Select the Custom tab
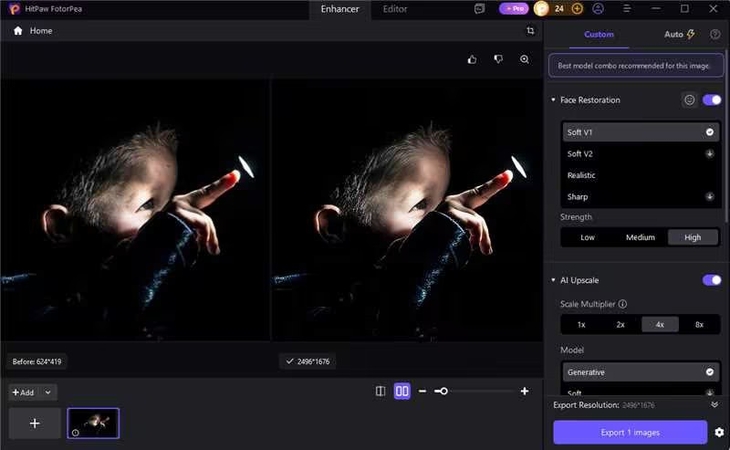Screen dimensions: 730x450 coord(599,34)
